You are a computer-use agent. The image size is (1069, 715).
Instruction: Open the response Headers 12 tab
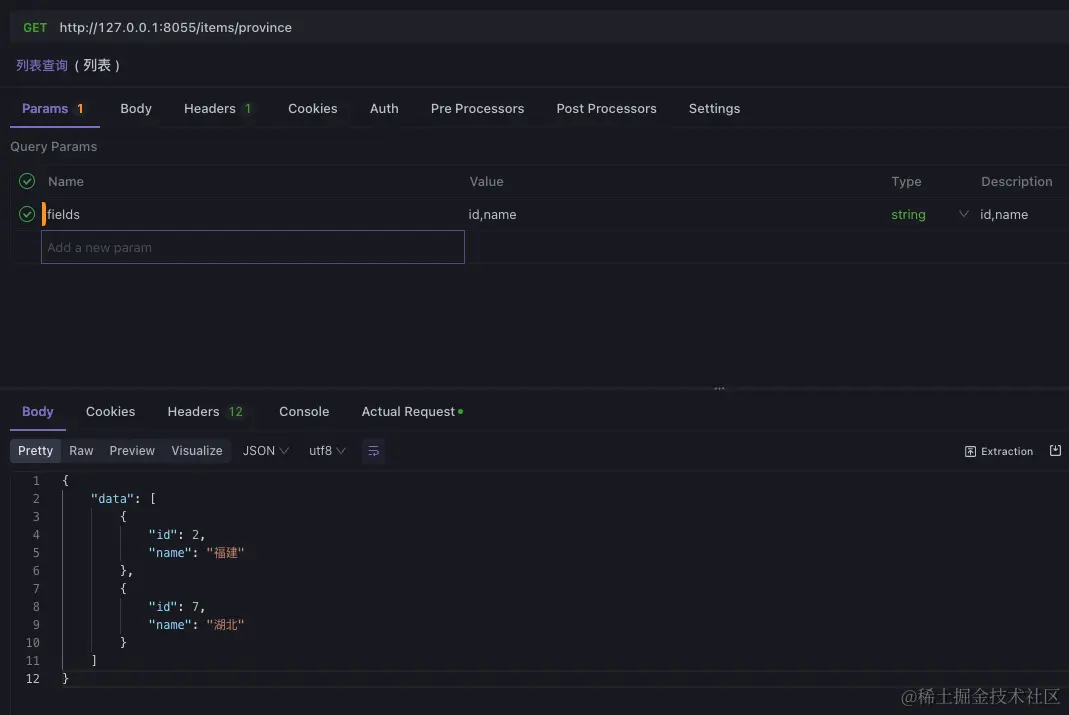205,412
